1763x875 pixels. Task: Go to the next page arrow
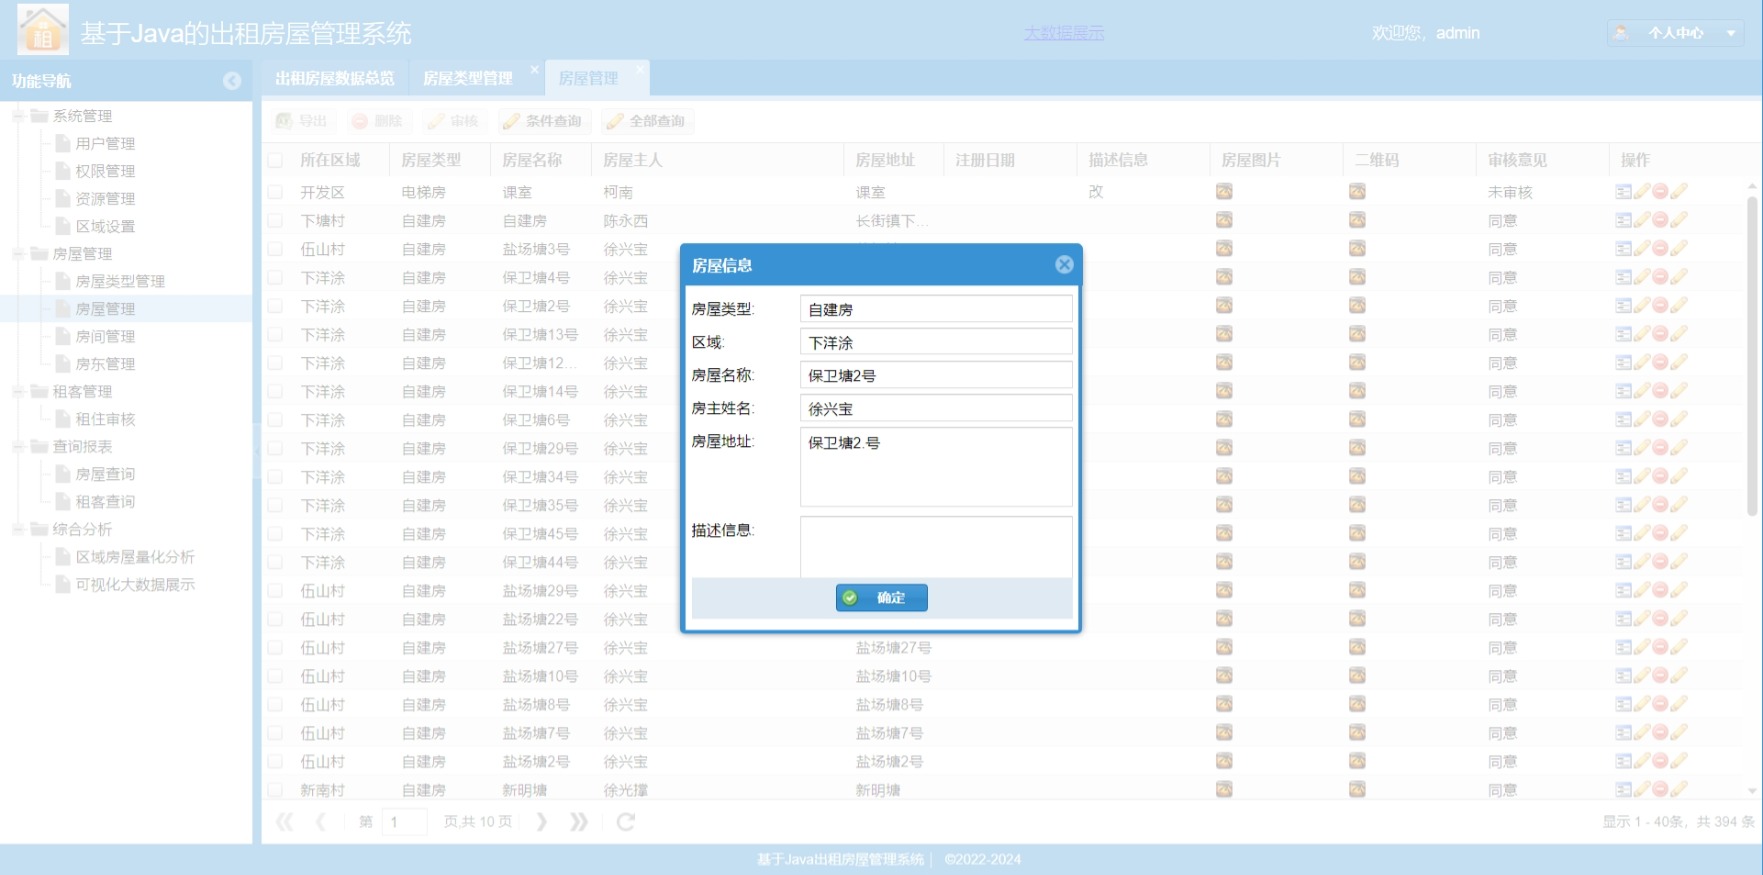coord(541,822)
